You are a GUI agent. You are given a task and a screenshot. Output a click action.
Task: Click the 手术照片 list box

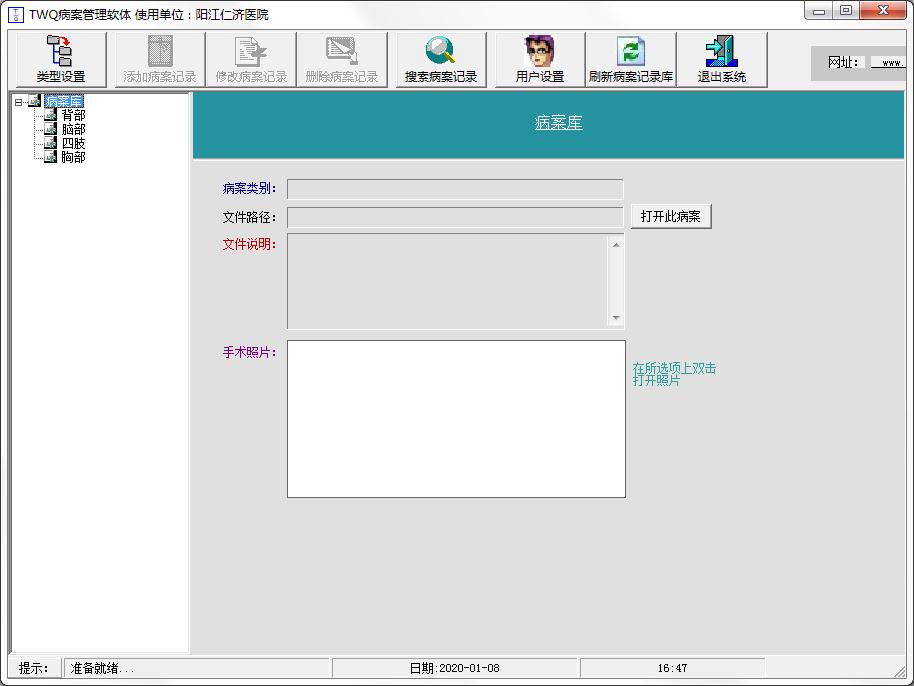coord(456,419)
